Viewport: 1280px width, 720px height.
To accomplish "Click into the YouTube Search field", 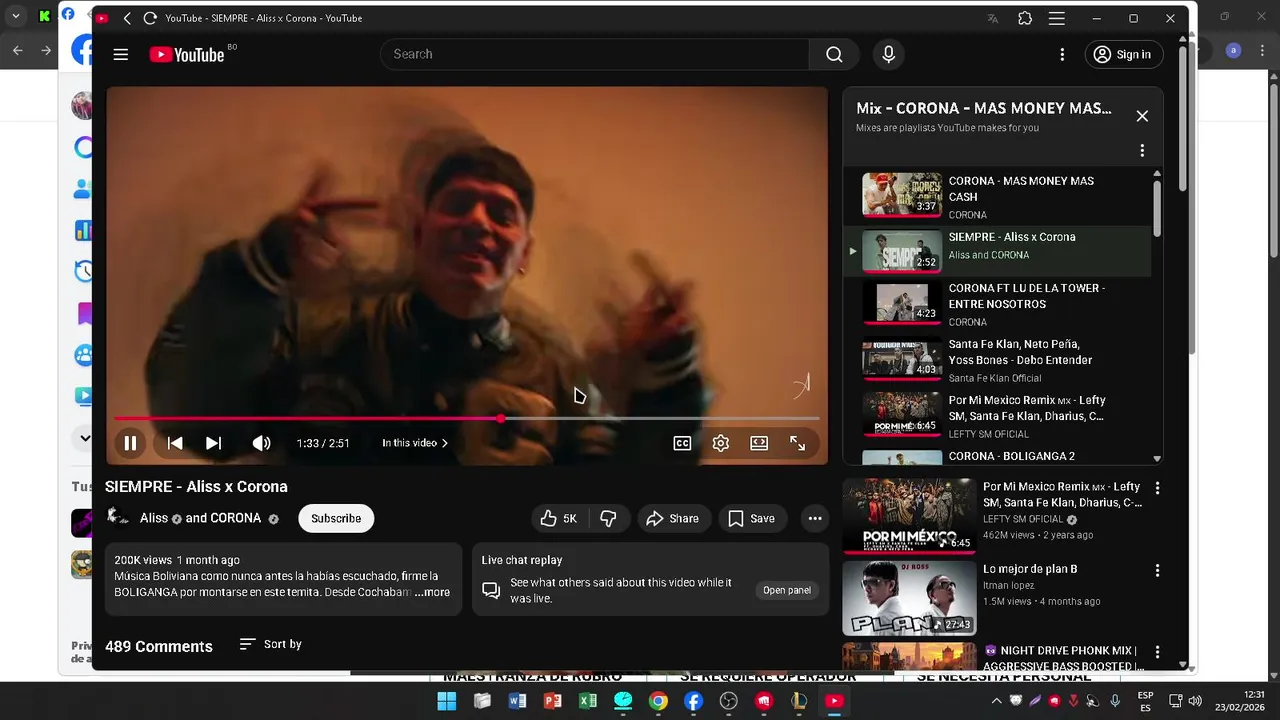I will point(595,55).
